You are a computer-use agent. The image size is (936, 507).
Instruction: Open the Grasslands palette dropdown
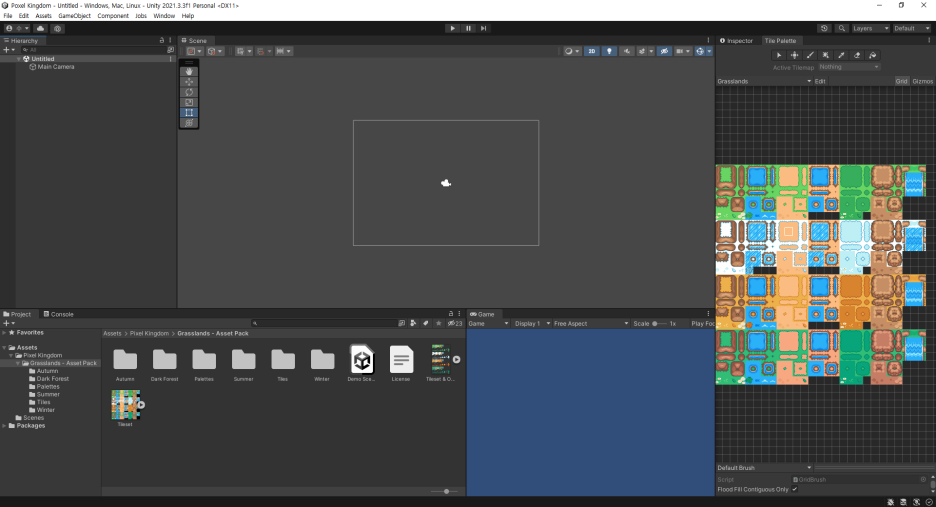point(764,81)
